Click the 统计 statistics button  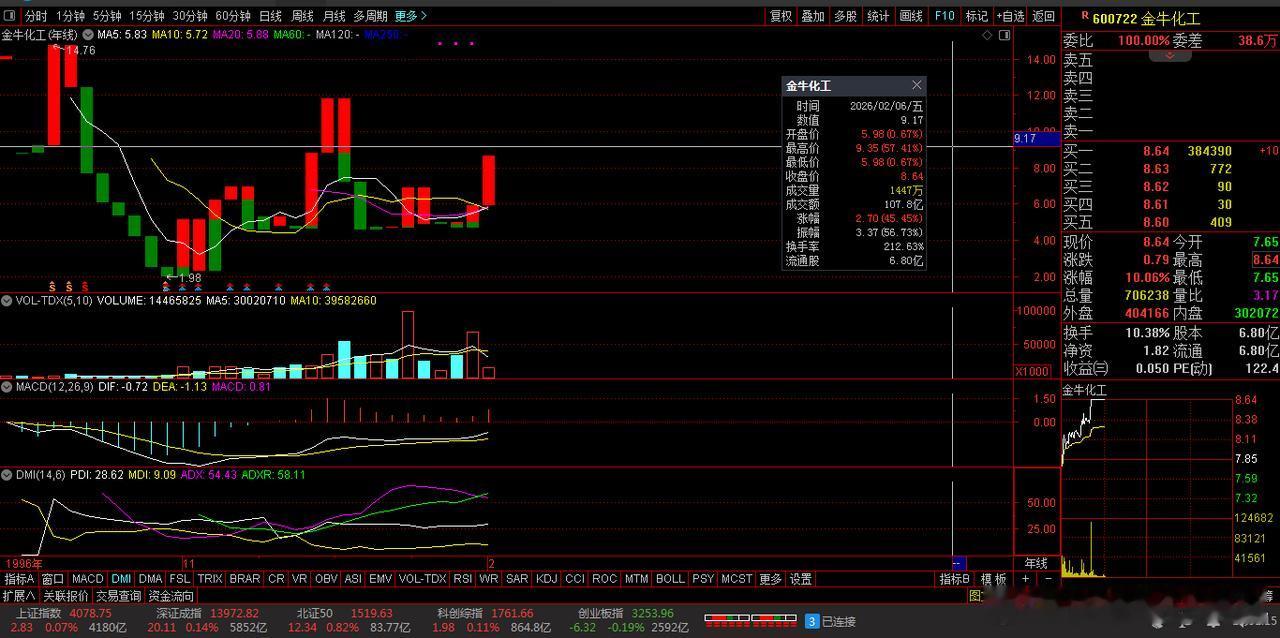click(x=878, y=16)
